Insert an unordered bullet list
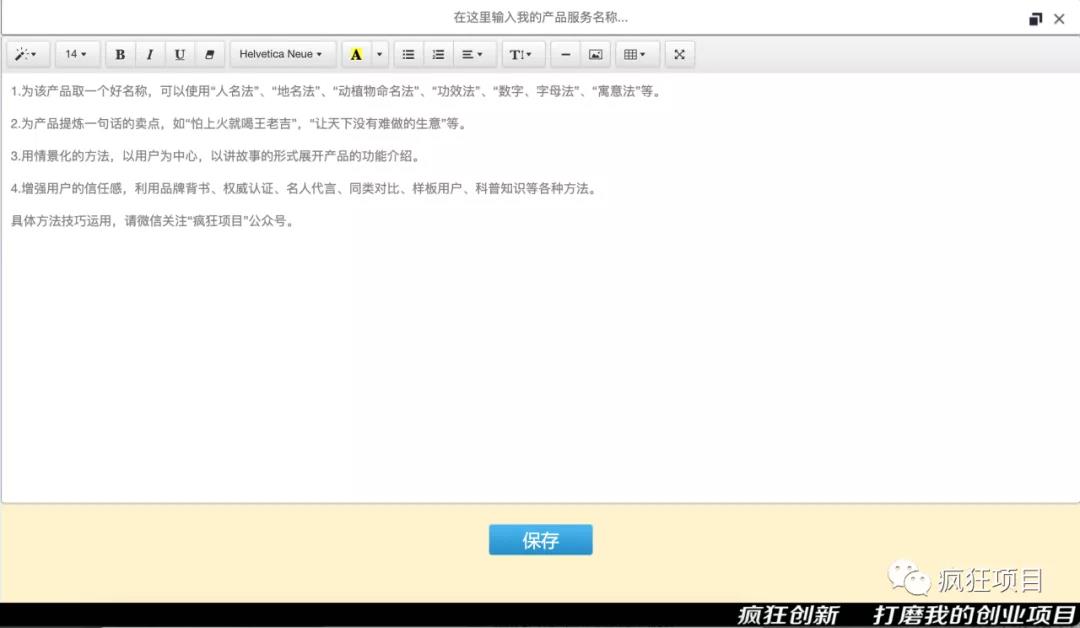 408,54
